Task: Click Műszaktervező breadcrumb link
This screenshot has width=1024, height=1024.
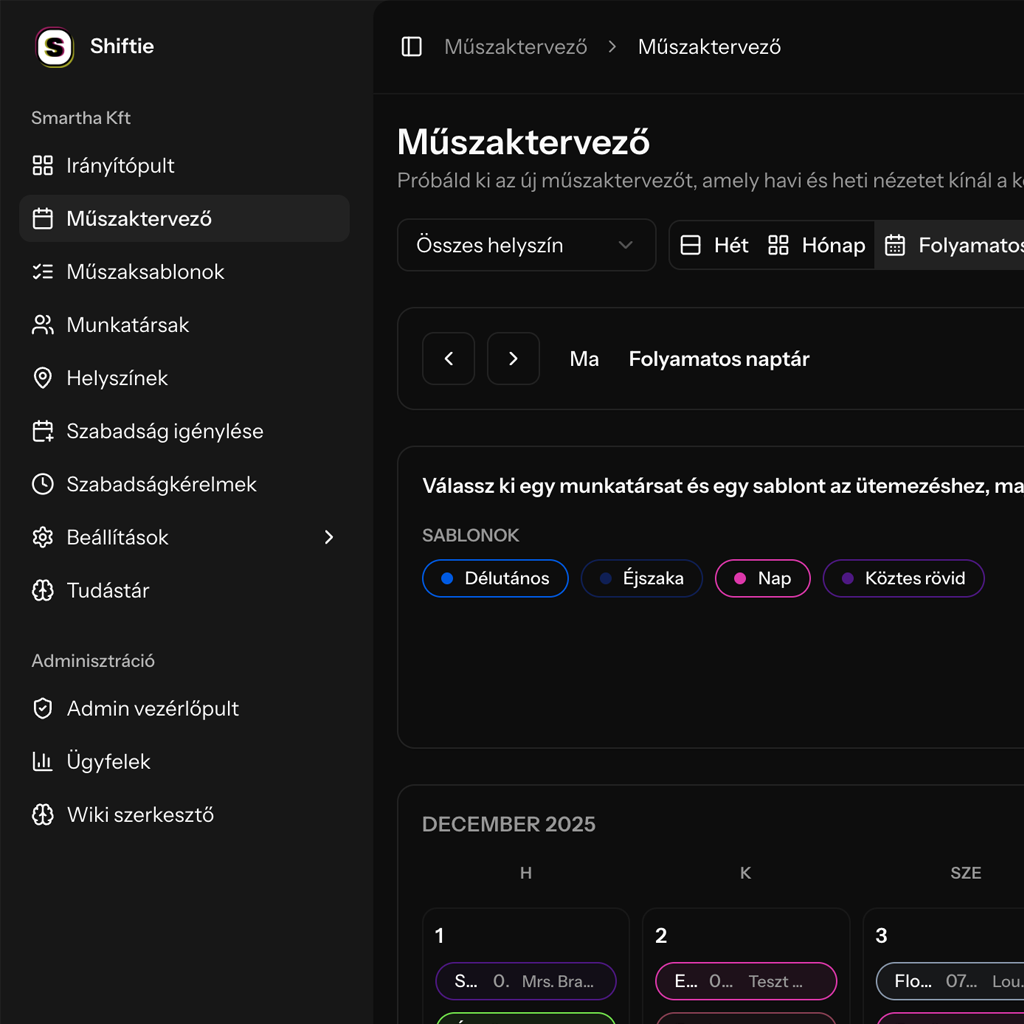Action: [x=515, y=47]
